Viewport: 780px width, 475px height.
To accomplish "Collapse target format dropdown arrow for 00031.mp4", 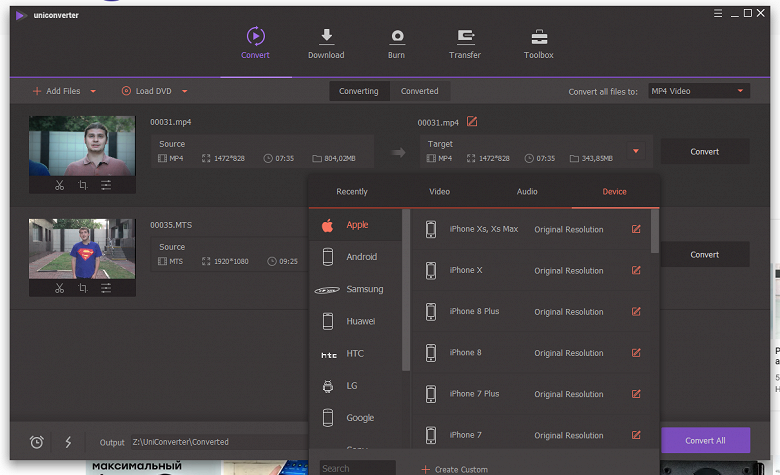I will click(x=636, y=151).
